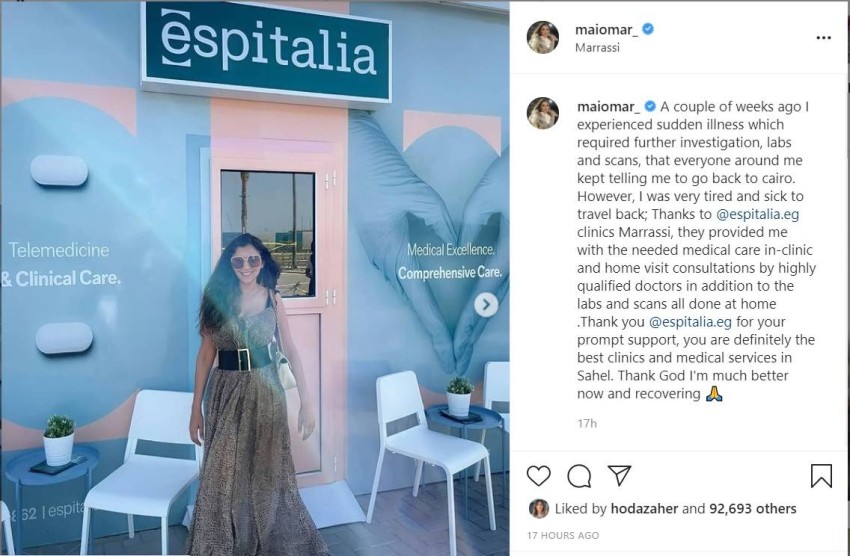Open maiomar_ profile picture in header
The height and width of the screenshot is (556, 850).
[x=543, y=37]
